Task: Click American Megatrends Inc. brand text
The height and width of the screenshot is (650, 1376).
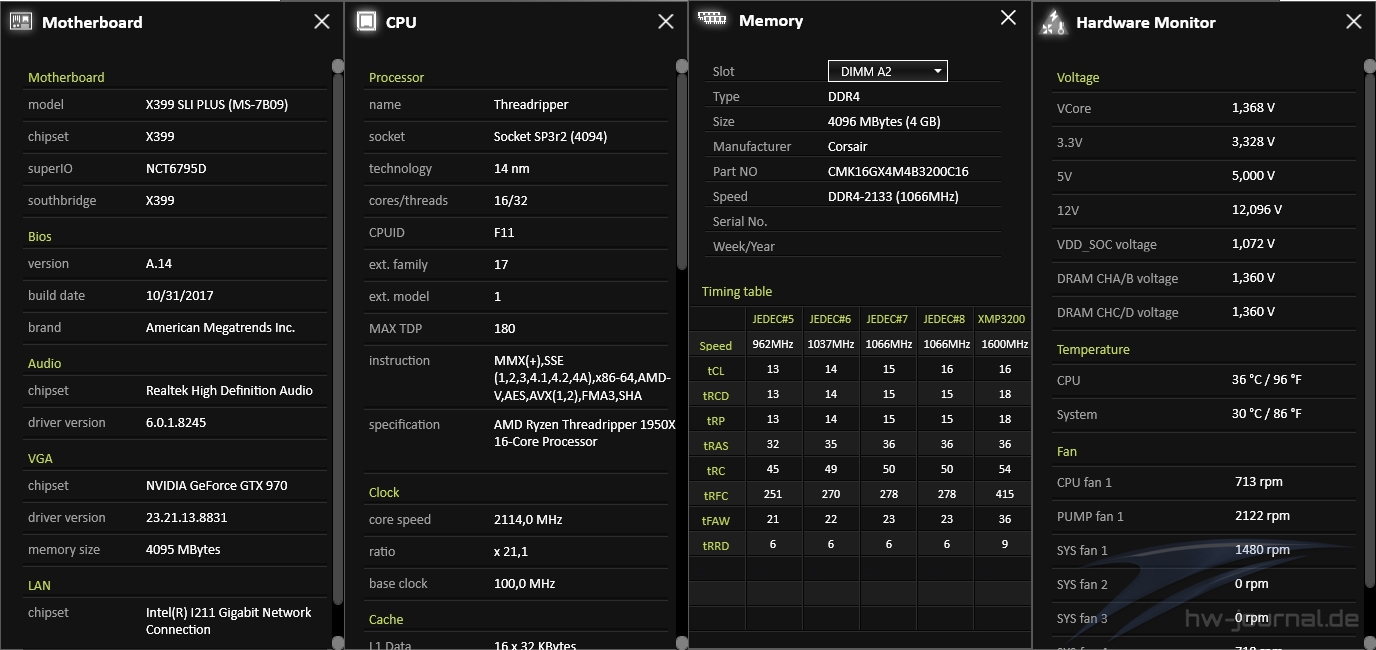Action: tap(220, 327)
